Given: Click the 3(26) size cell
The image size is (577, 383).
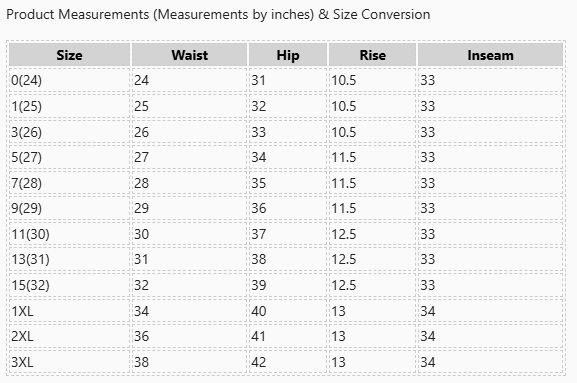Looking at the screenshot, I should pyautogui.click(x=70, y=132).
